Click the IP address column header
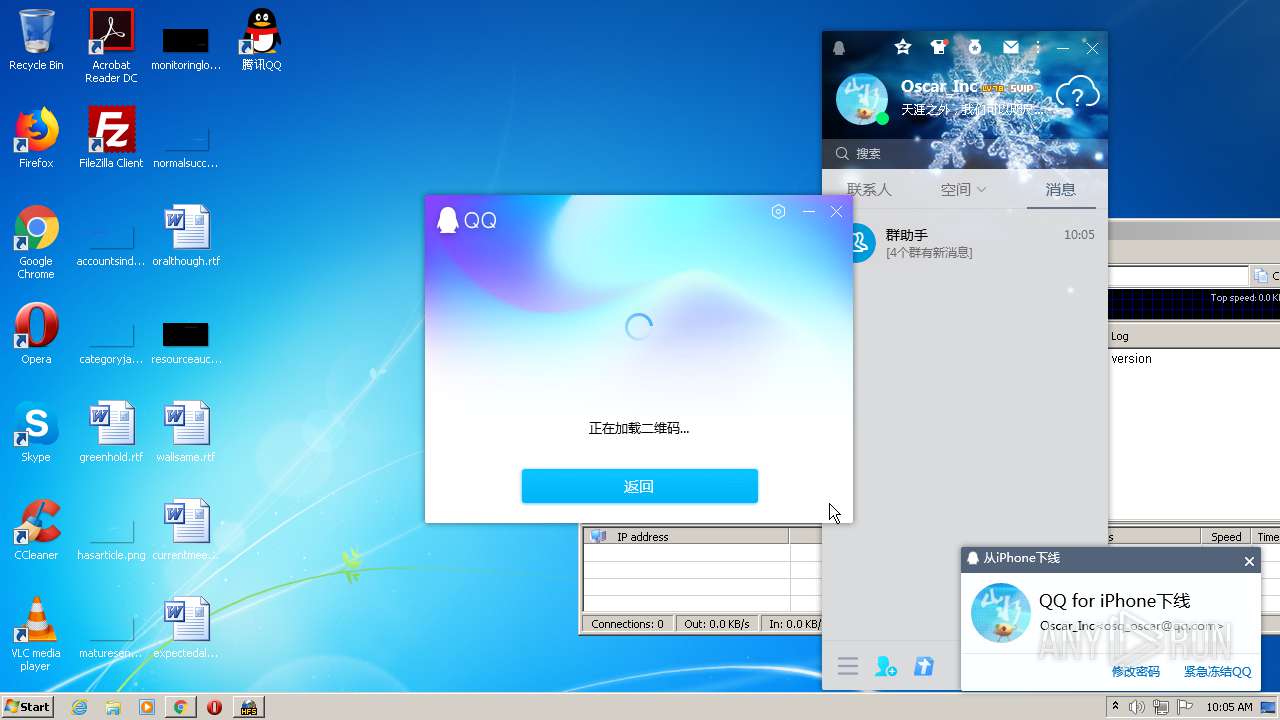1280x720 pixels. point(686,537)
